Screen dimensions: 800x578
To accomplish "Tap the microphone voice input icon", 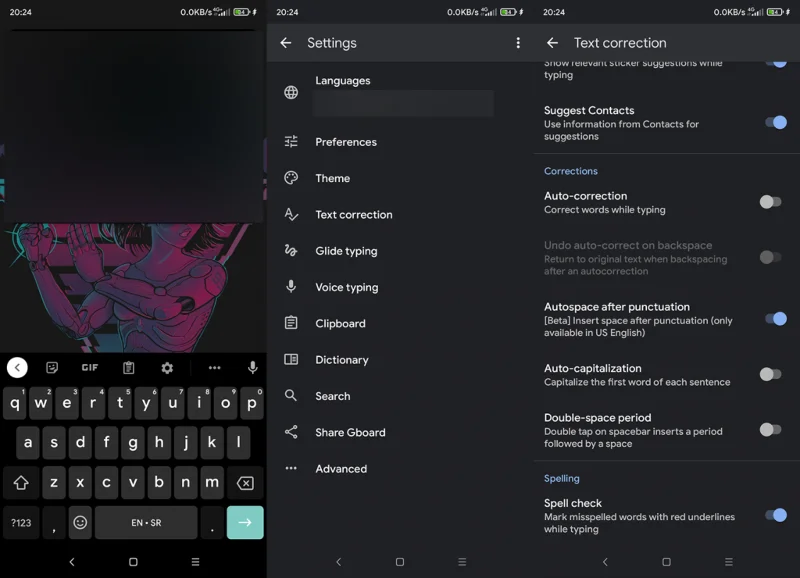I will 253,367.
